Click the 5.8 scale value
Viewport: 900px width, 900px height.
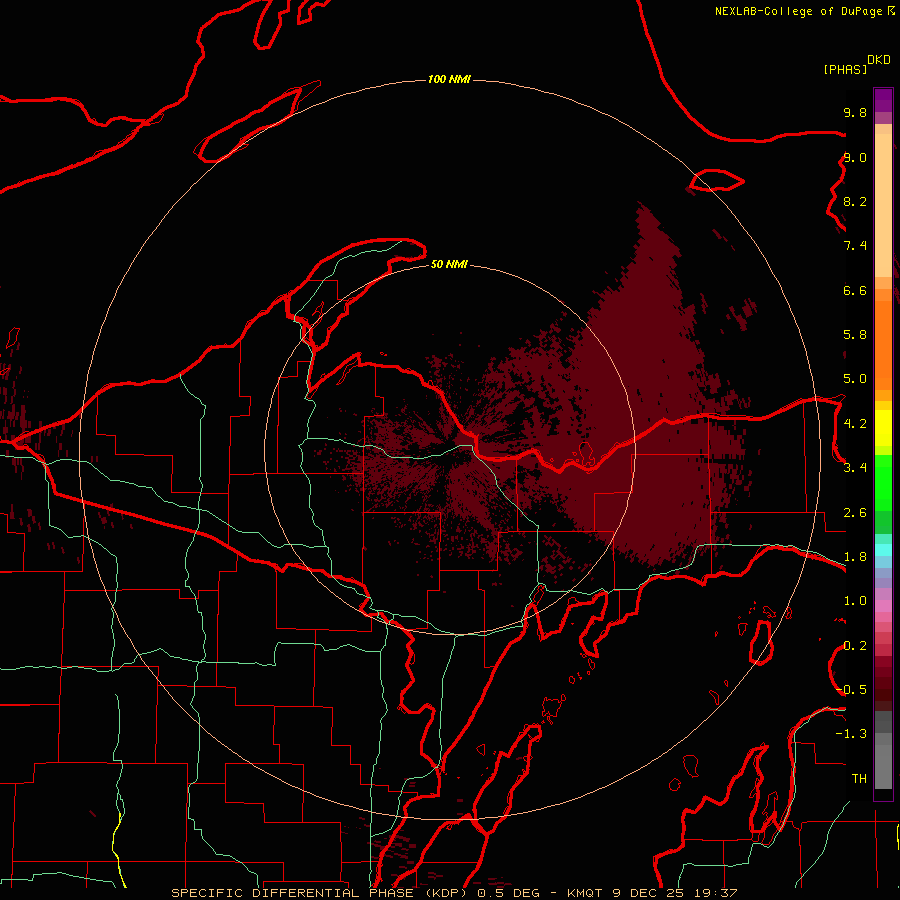point(855,335)
